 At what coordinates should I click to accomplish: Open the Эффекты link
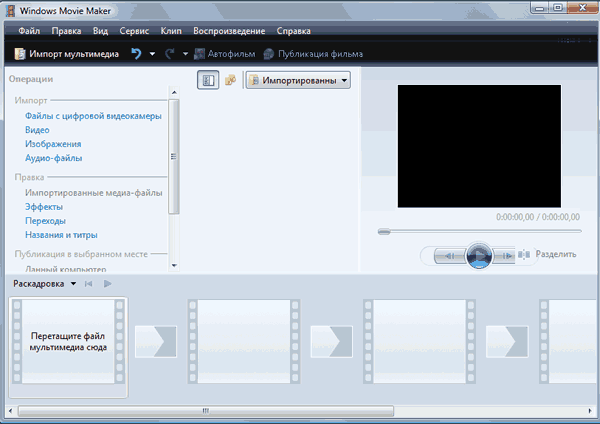pos(44,207)
